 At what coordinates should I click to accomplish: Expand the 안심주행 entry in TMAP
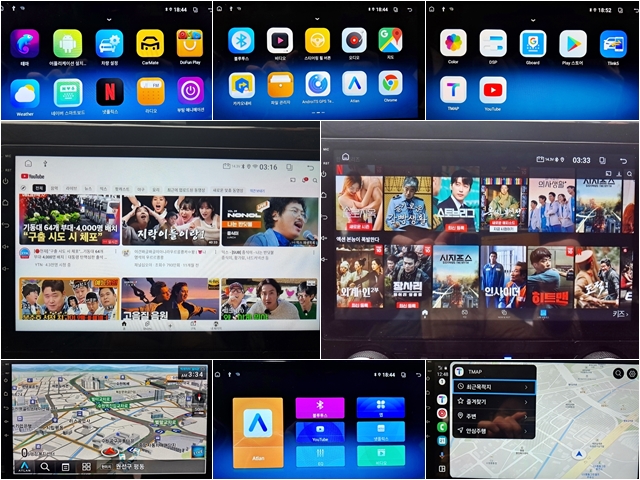[493, 432]
